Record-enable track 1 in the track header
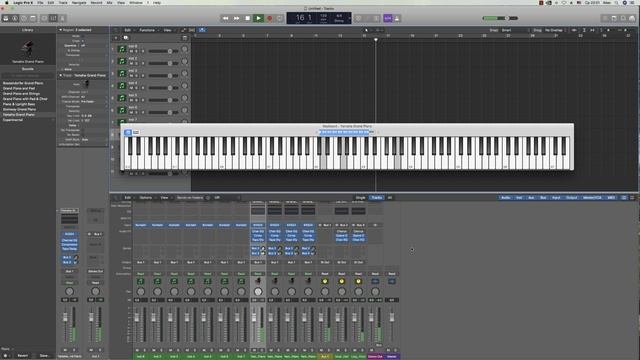The height and width of the screenshot is (360, 640). [142, 51]
